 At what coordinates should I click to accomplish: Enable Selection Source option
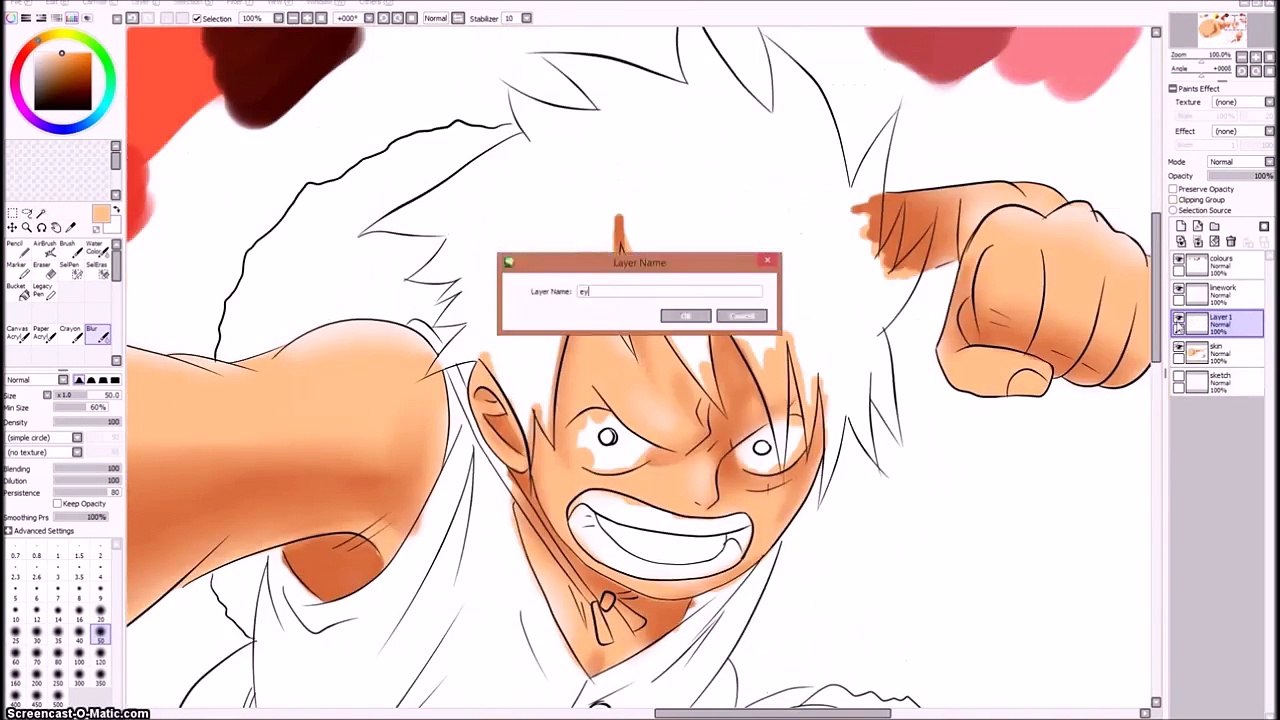1173,211
